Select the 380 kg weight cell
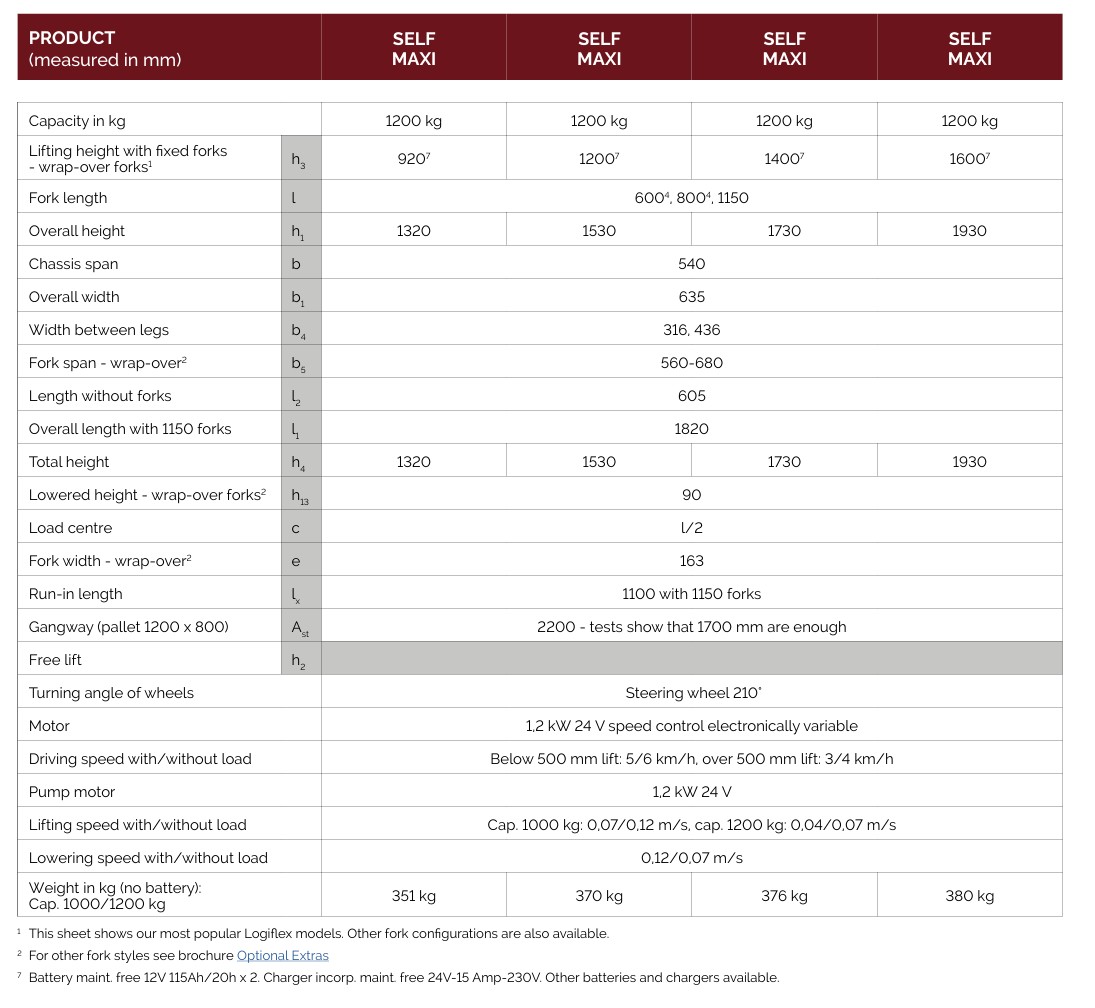1095x1008 pixels. (969, 896)
